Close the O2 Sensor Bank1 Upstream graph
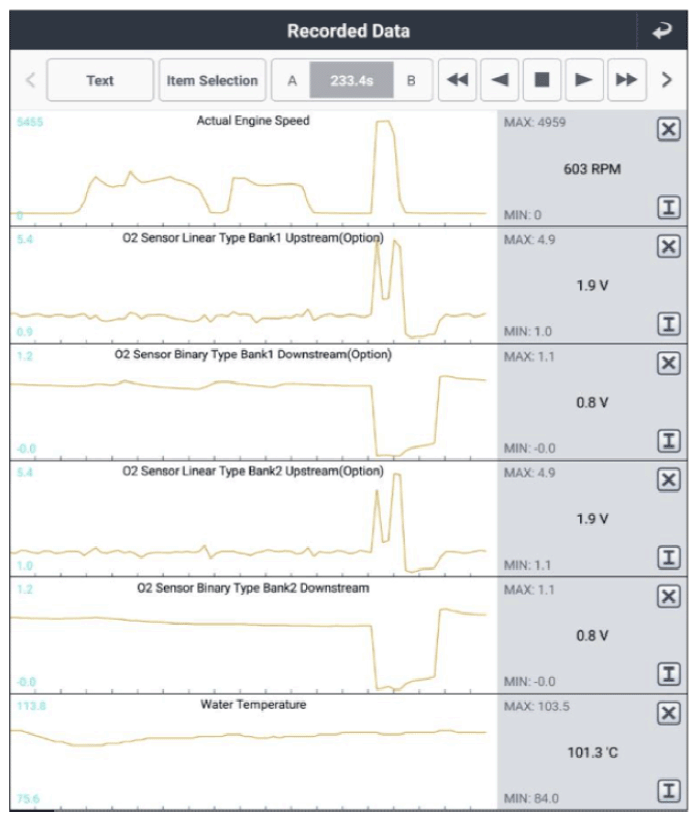 tap(669, 247)
